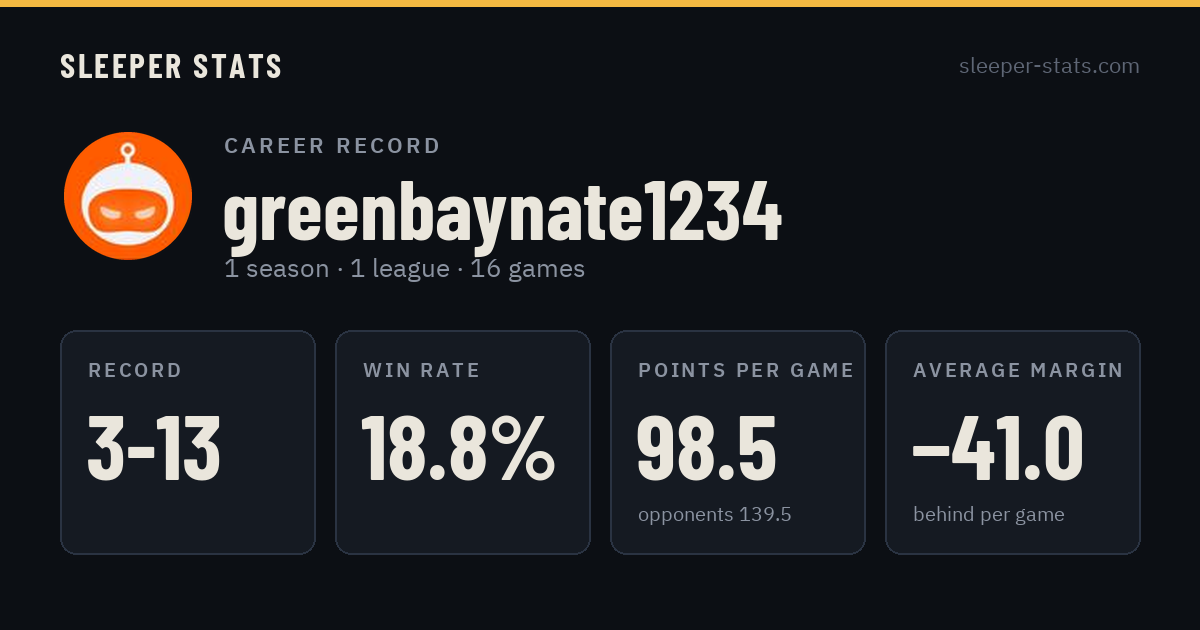Click the 18.8% win rate value
The image size is (1200, 630).
click(458, 448)
